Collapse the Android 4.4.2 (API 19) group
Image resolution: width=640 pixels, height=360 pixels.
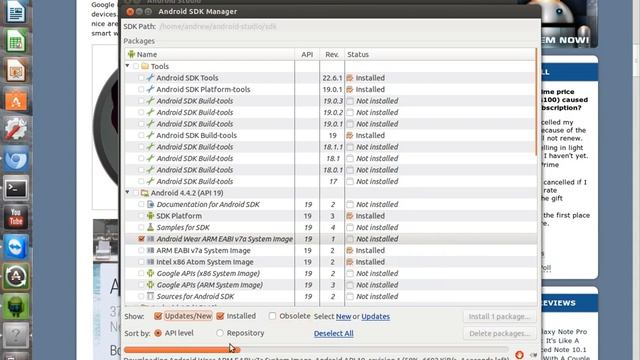[127, 192]
